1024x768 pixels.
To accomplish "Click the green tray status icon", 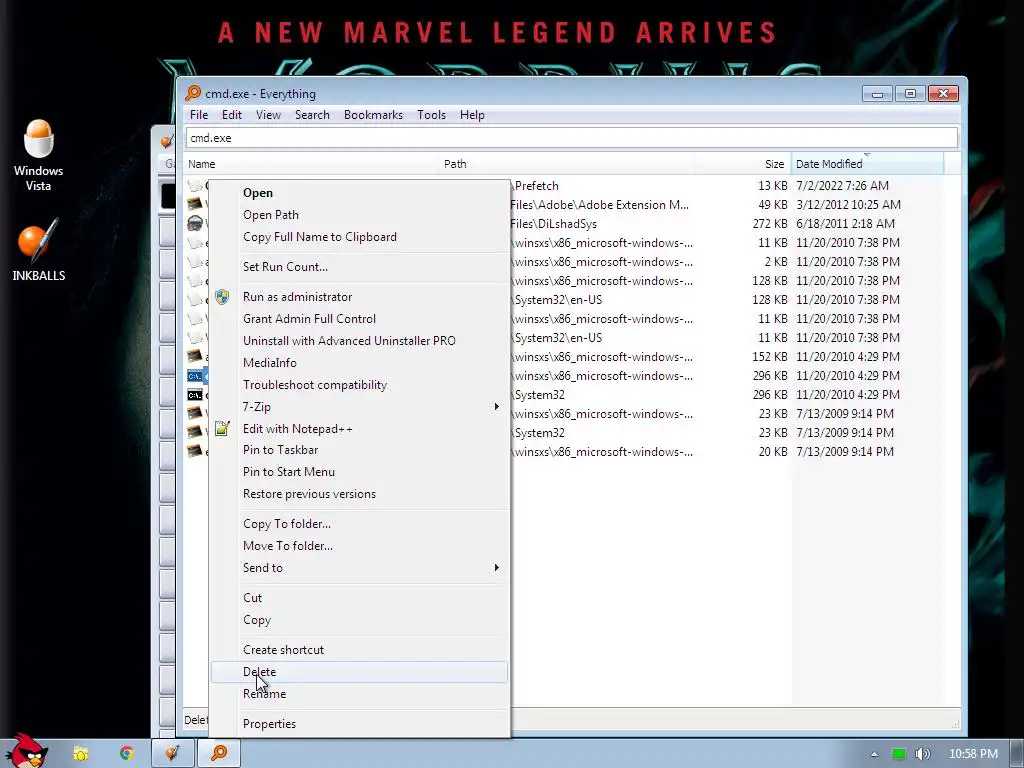I will pos(899,754).
